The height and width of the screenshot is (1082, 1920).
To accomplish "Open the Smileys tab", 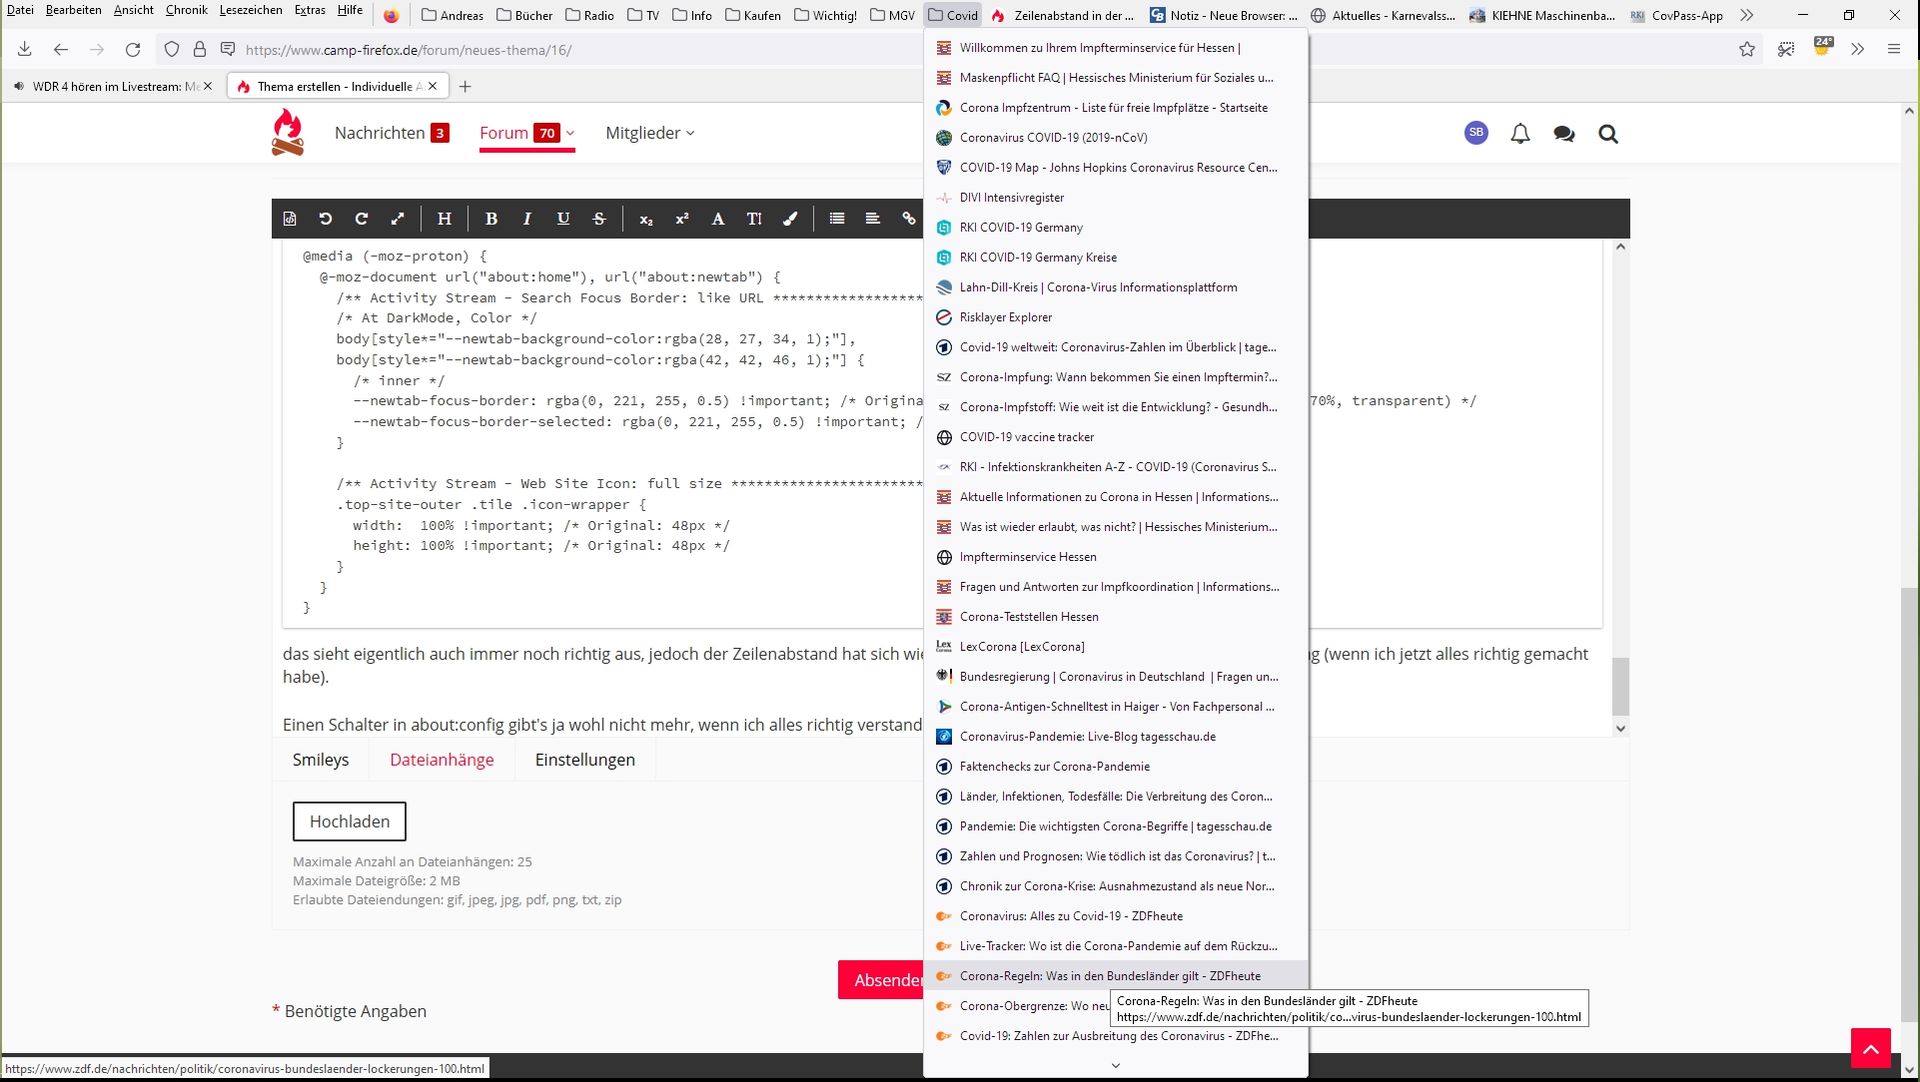I will coord(320,760).
